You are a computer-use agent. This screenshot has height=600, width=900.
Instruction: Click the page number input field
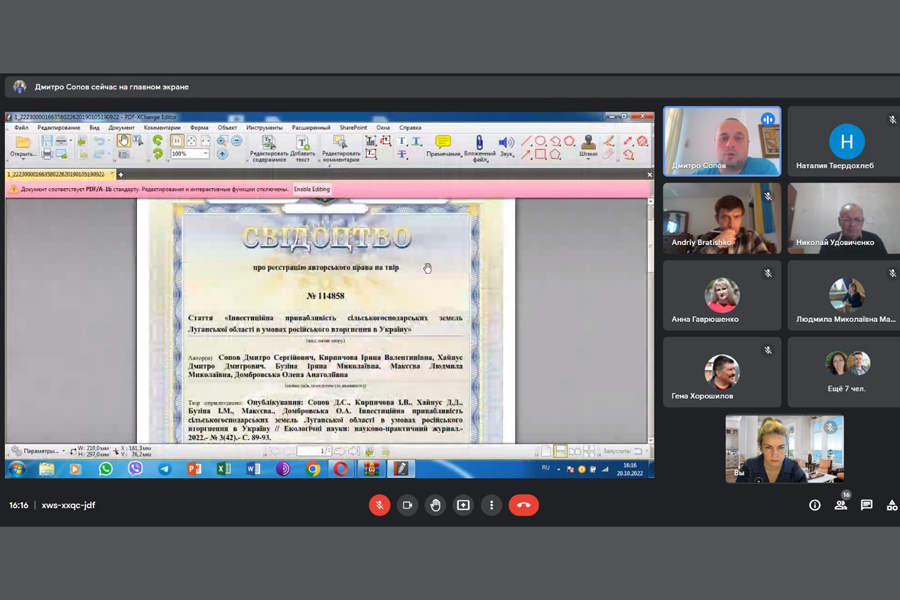(x=314, y=451)
